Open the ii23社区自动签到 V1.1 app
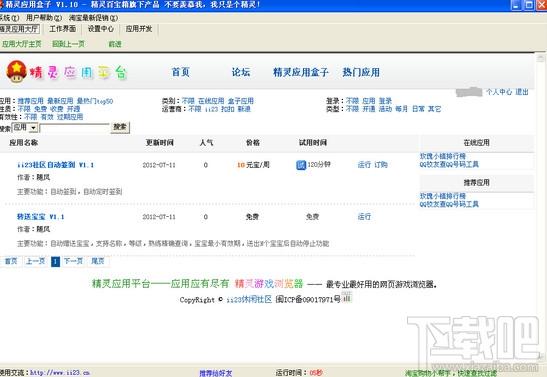Viewport: 547px width, 377px height. coord(55,165)
